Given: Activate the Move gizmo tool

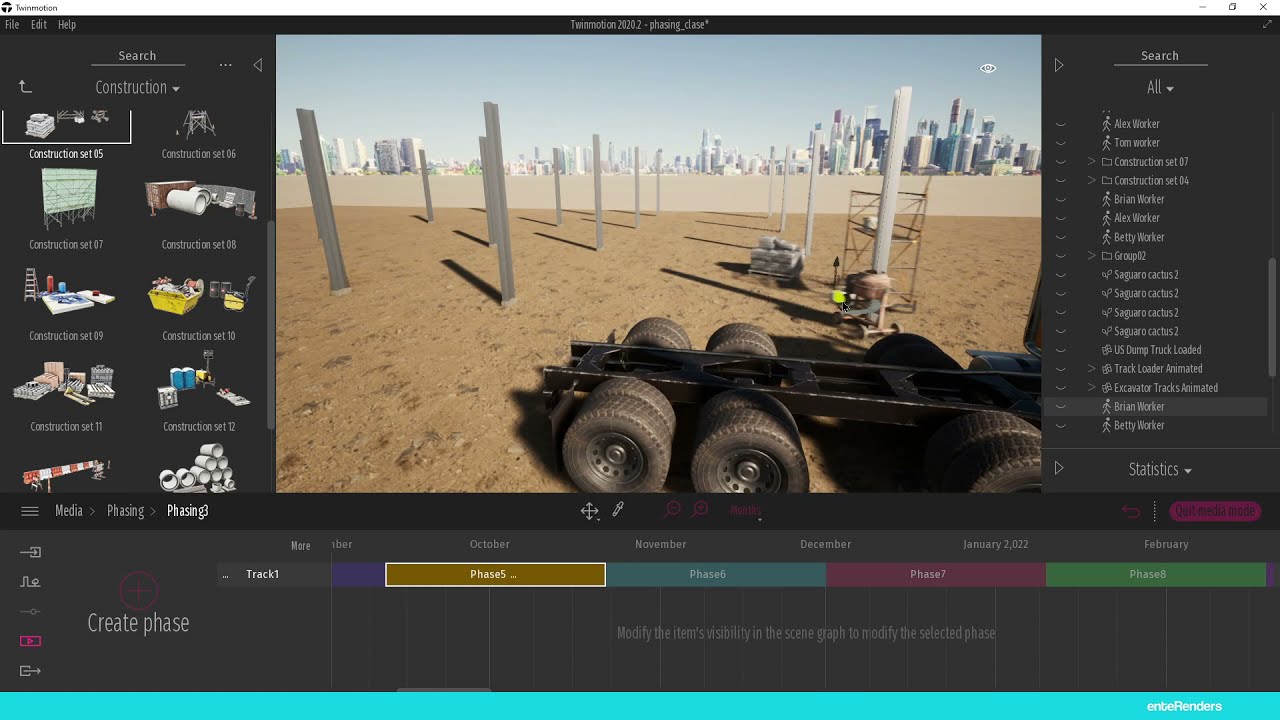Looking at the screenshot, I should point(589,511).
